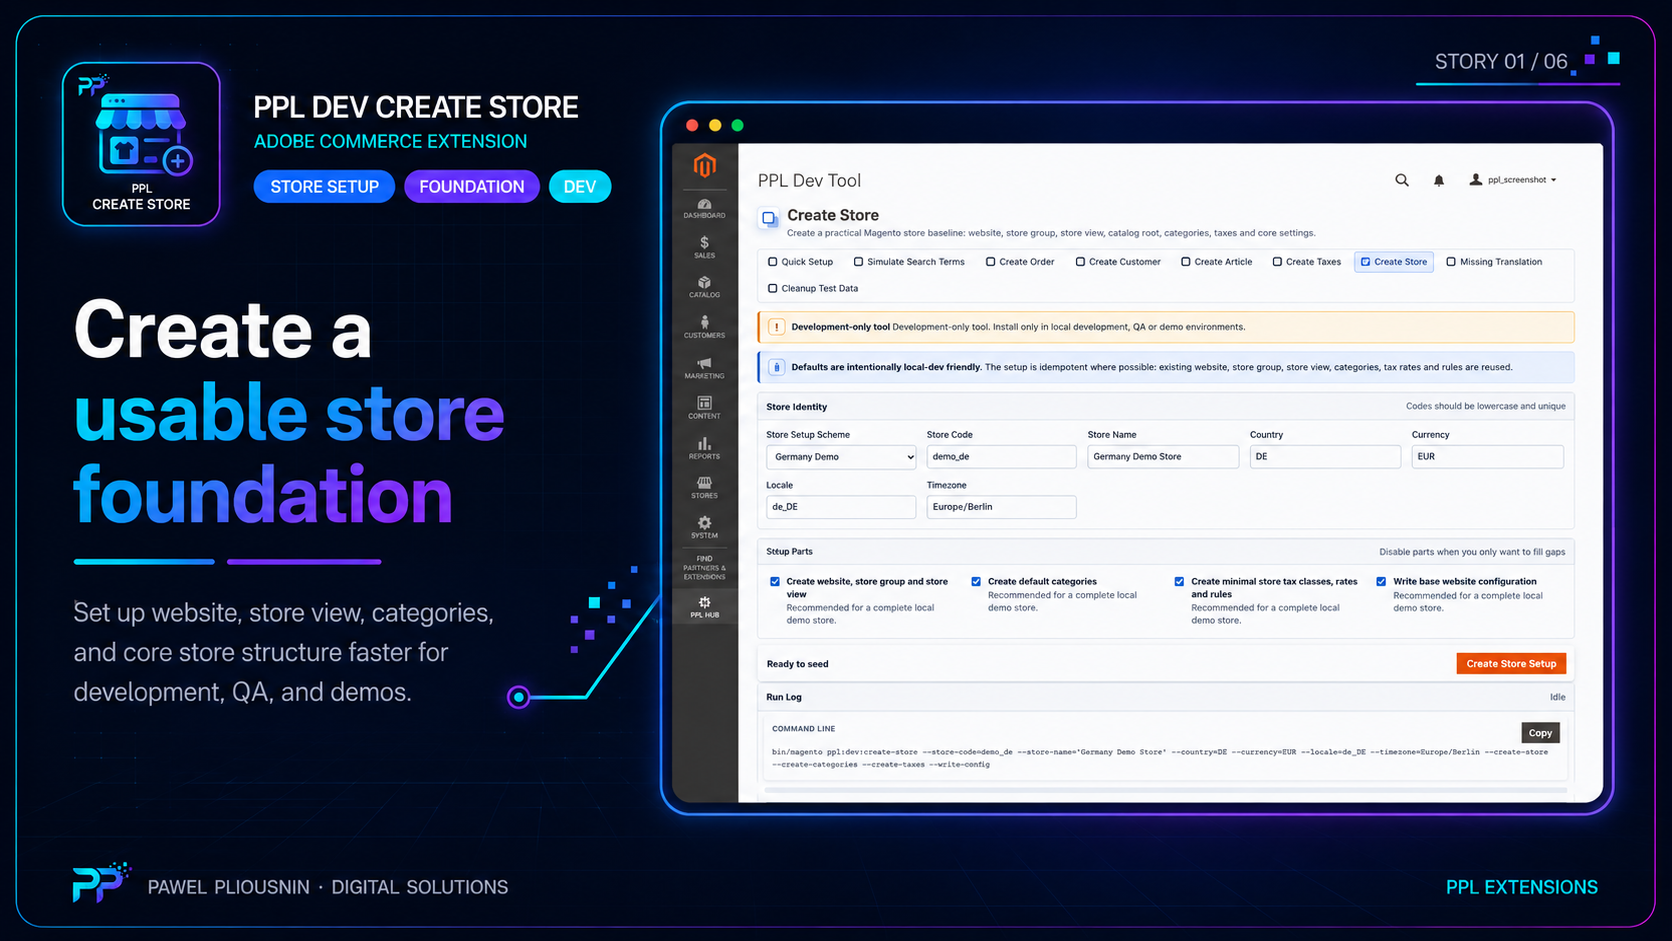Screen dimensions: 1672x941
Task: Open the Dashboard sidebar icon
Action: coord(704,208)
